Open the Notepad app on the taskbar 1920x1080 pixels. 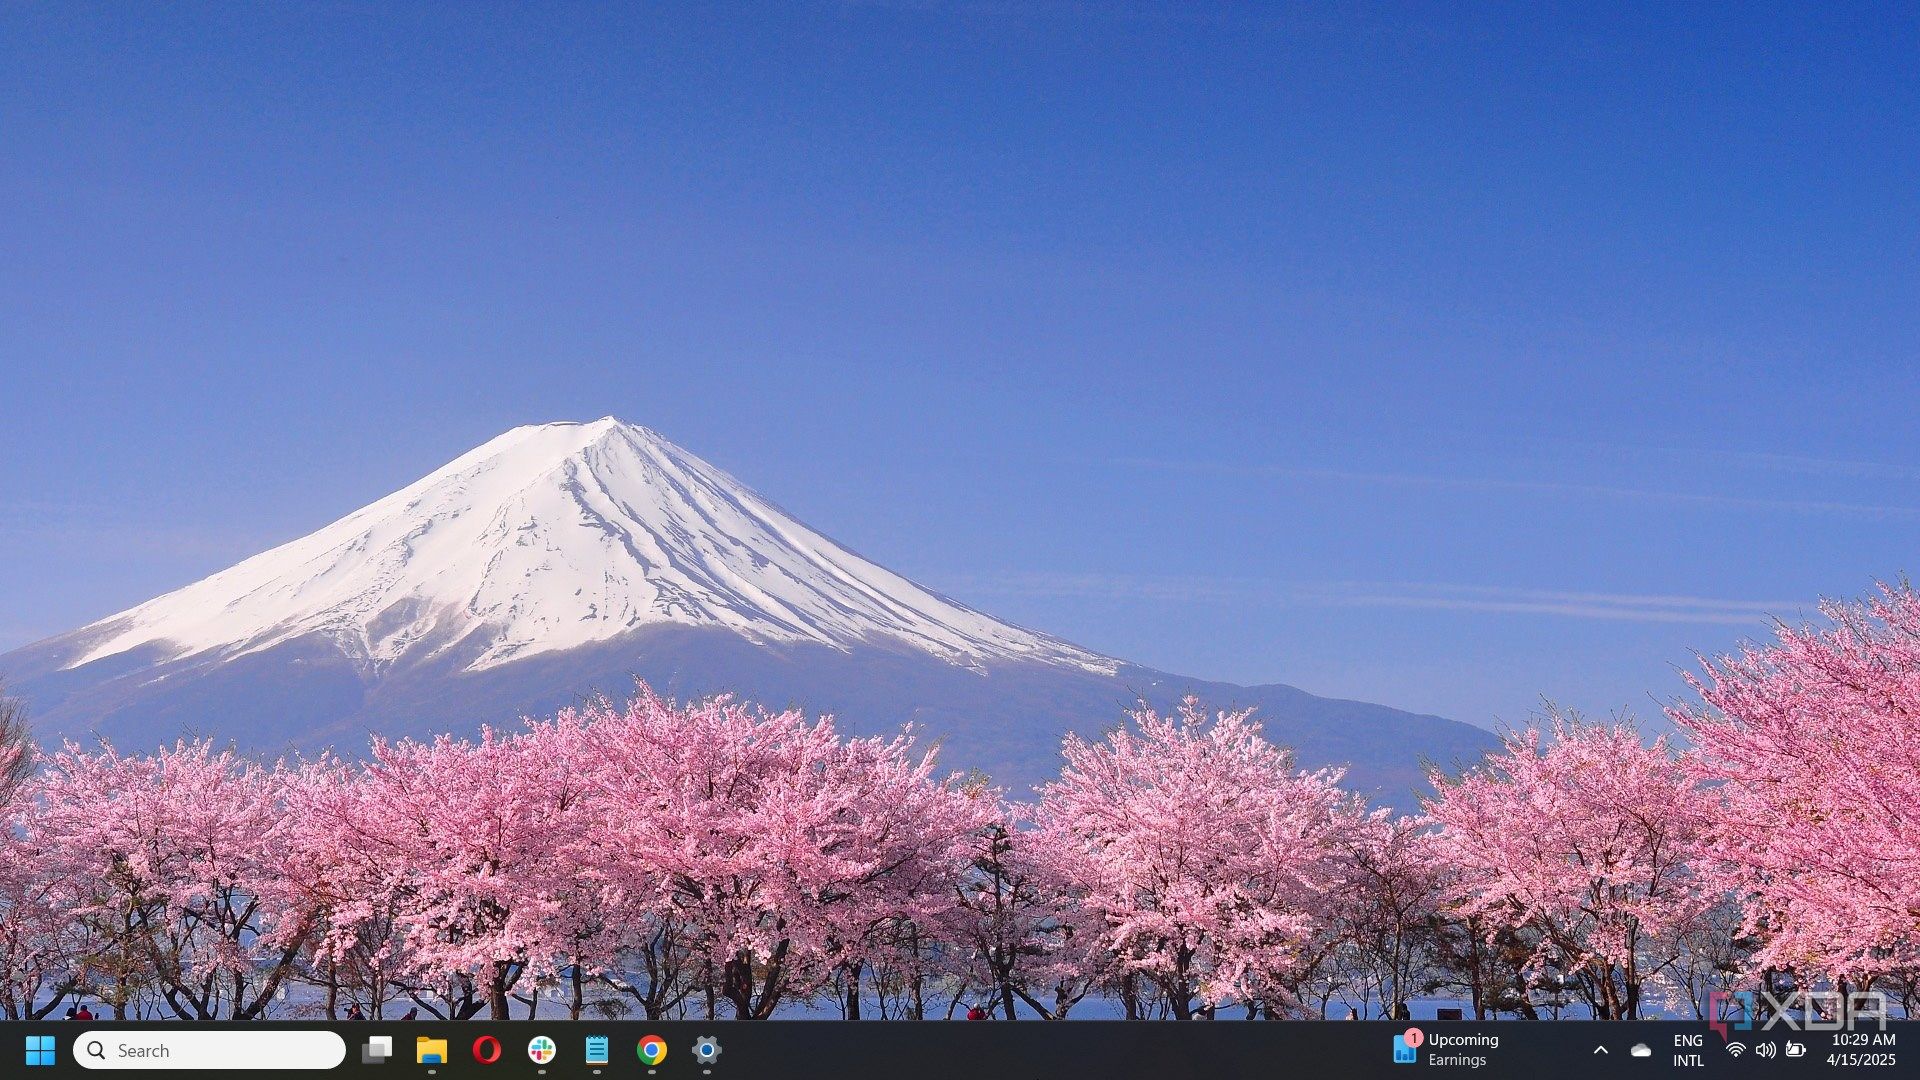click(597, 1050)
